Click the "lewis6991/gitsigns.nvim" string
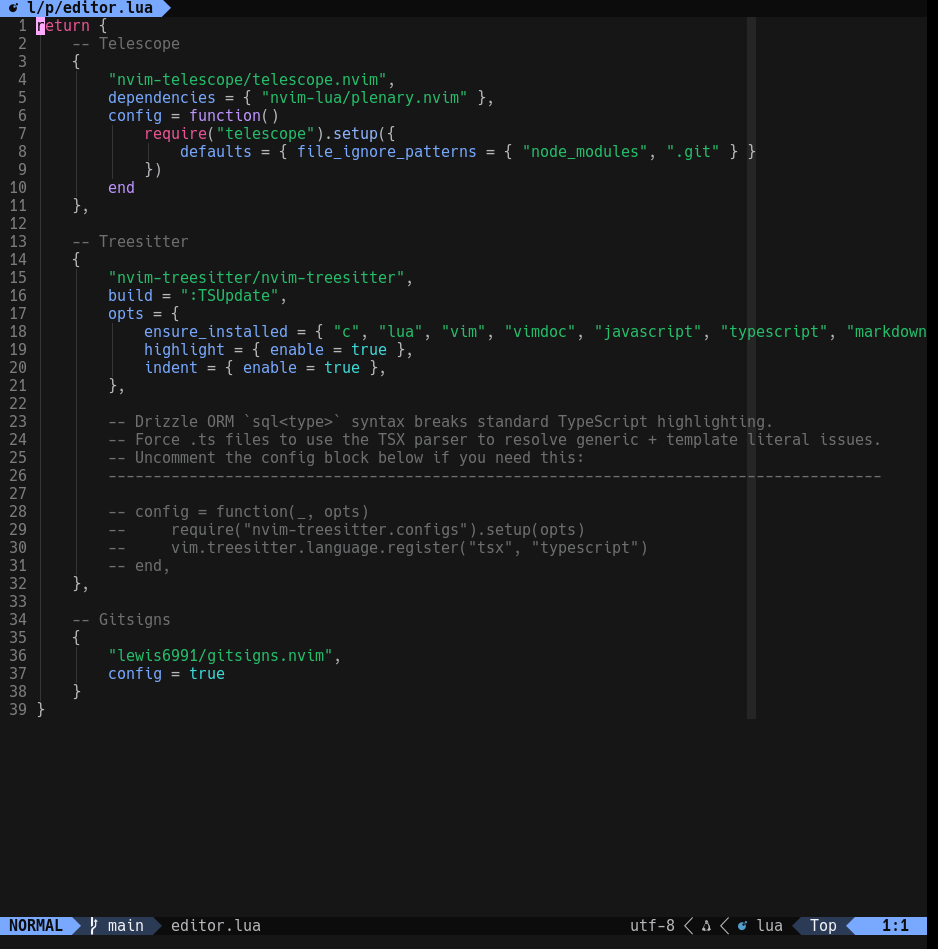The width and height of the screenshot is (938, 949). pos(220,656)
